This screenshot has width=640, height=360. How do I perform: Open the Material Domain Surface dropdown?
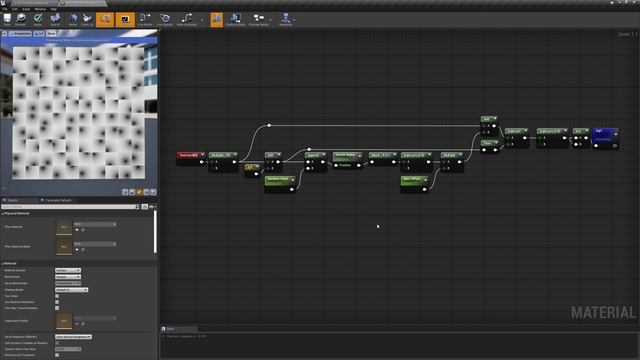point(68,270)
